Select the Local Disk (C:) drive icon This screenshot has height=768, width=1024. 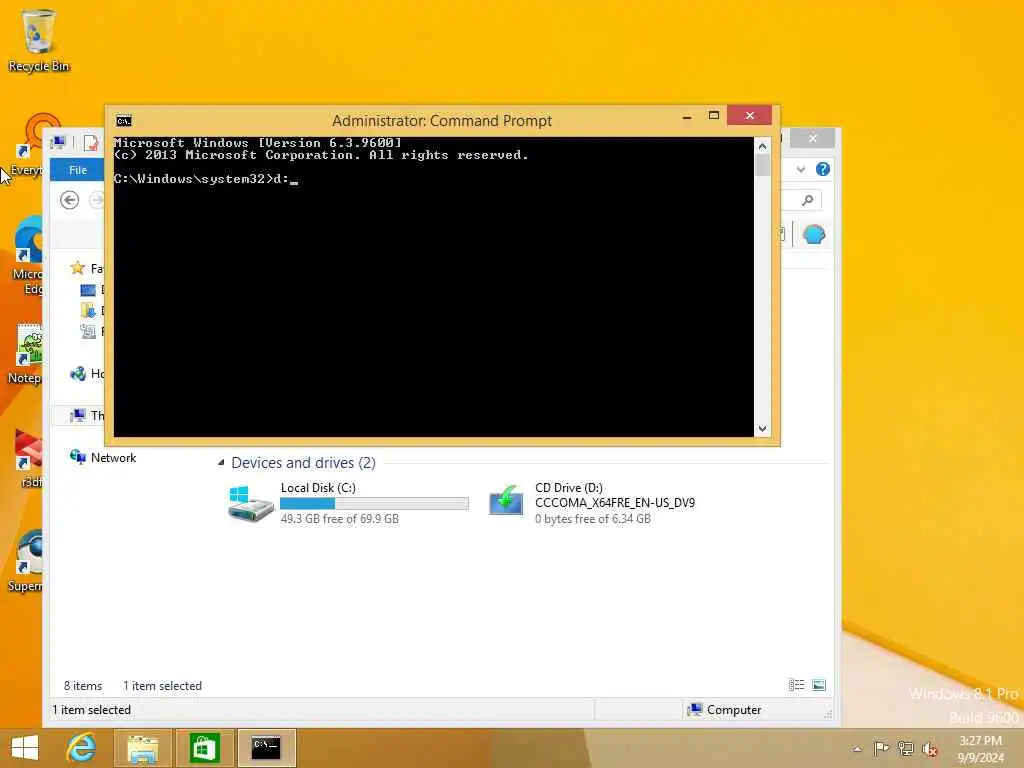coord(251,504)
